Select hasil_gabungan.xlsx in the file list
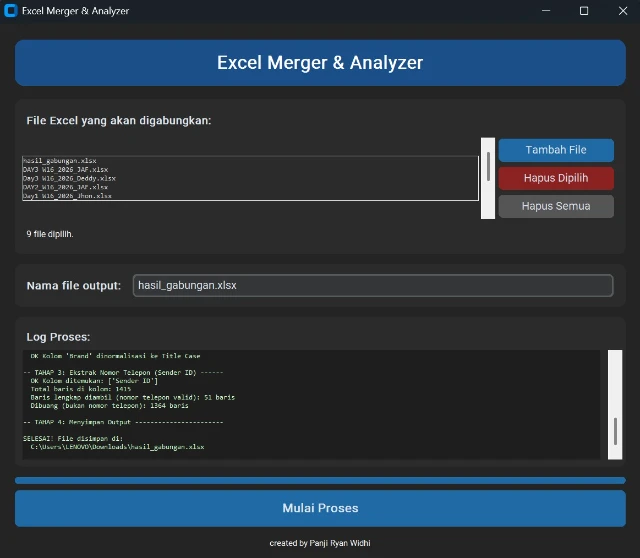The width and height of the screenshot is (640, 558). (x=60, y=160)
